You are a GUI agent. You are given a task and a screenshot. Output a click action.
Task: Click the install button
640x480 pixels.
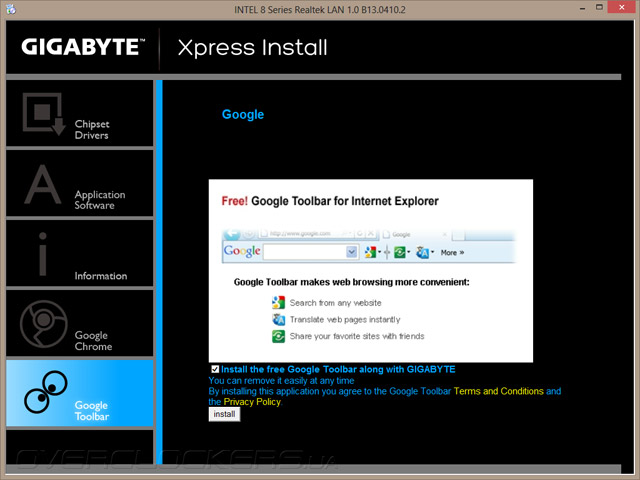click(x=224, y=414)
